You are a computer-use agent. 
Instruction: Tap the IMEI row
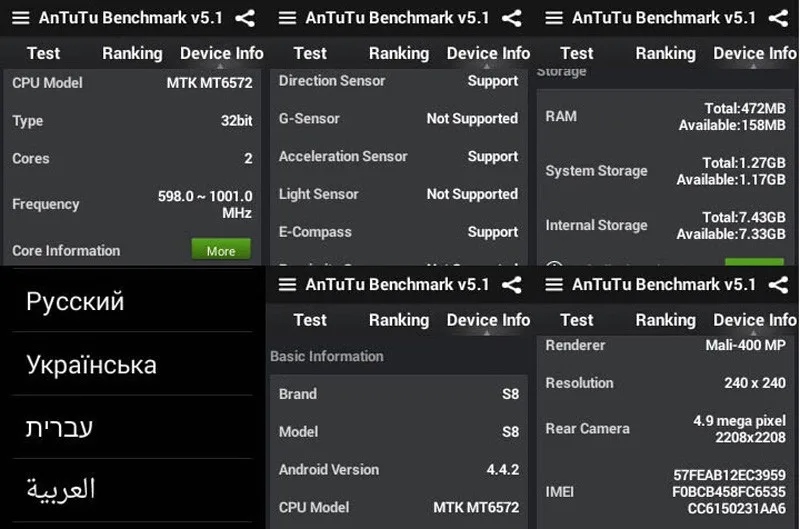[665, 492]
